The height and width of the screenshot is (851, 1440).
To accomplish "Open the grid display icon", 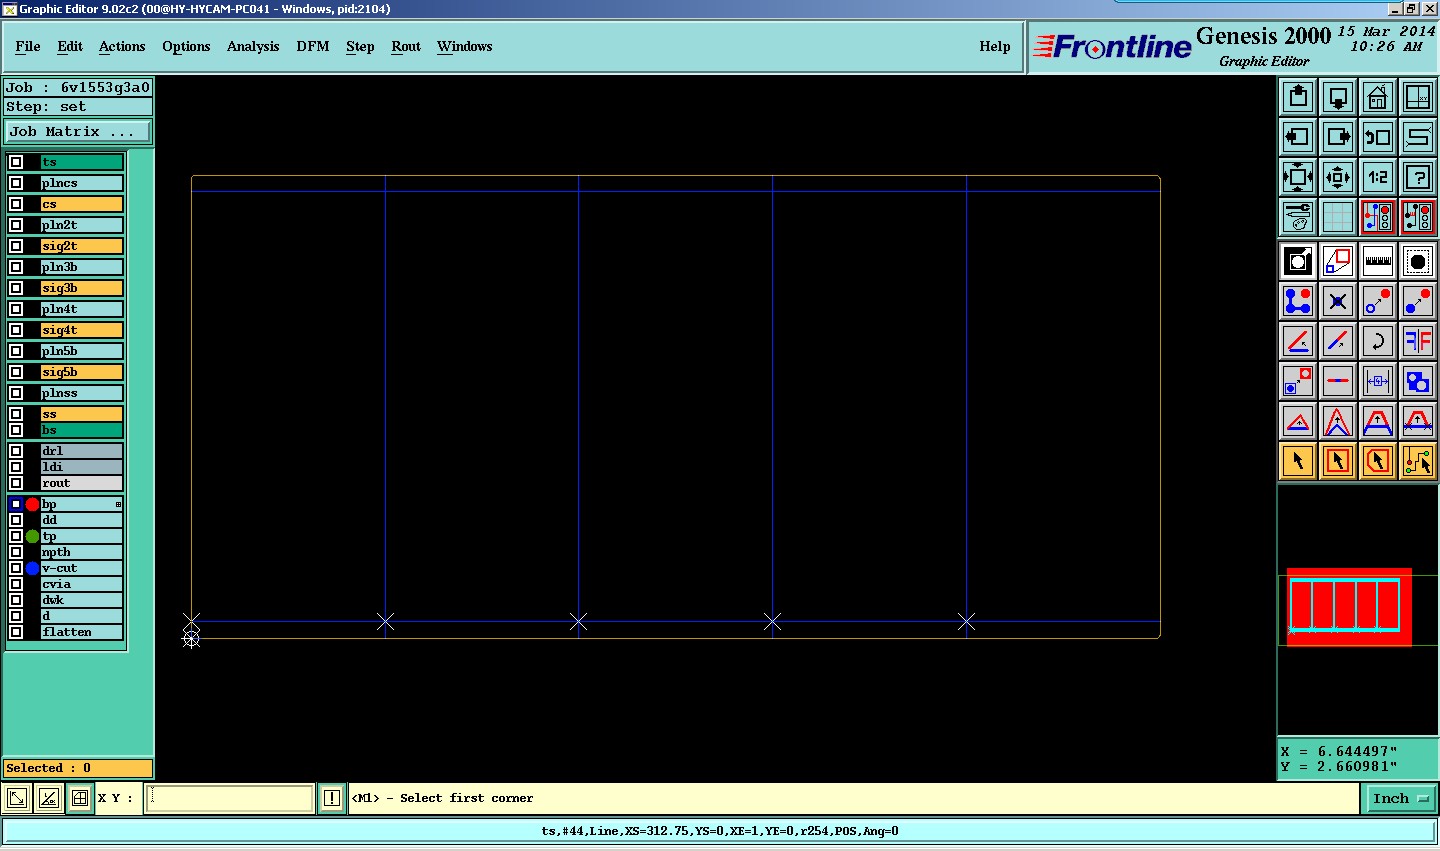I will coord(1338,217).
